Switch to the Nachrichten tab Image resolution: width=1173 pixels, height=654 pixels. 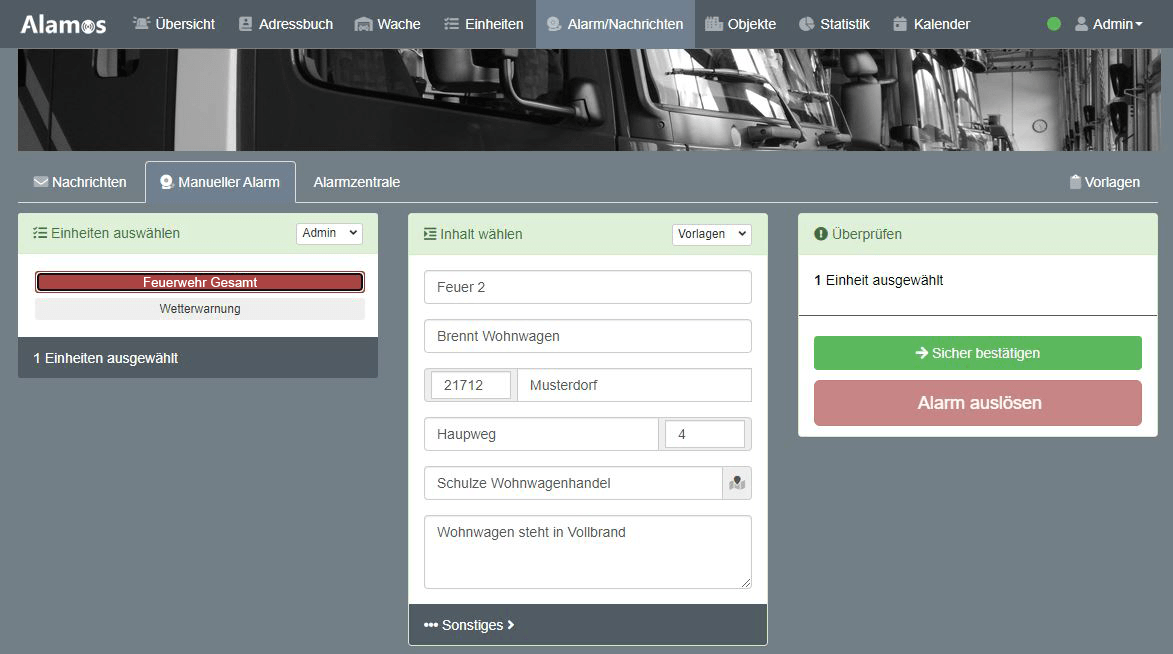(x=81, y=182)
